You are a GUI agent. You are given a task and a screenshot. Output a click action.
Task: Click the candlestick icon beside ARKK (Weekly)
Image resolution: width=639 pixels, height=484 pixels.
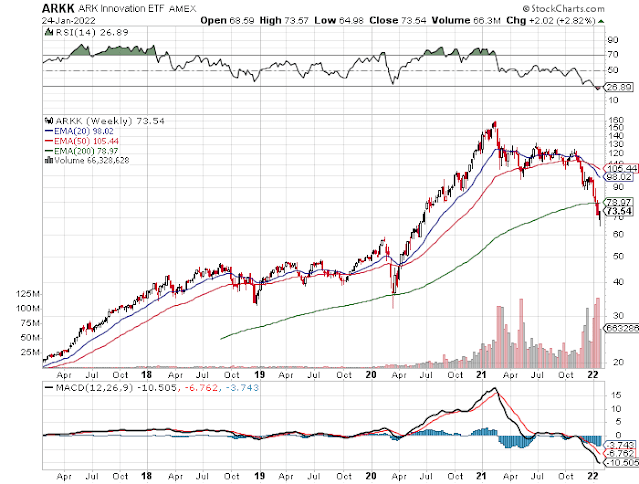click(49, 121)
